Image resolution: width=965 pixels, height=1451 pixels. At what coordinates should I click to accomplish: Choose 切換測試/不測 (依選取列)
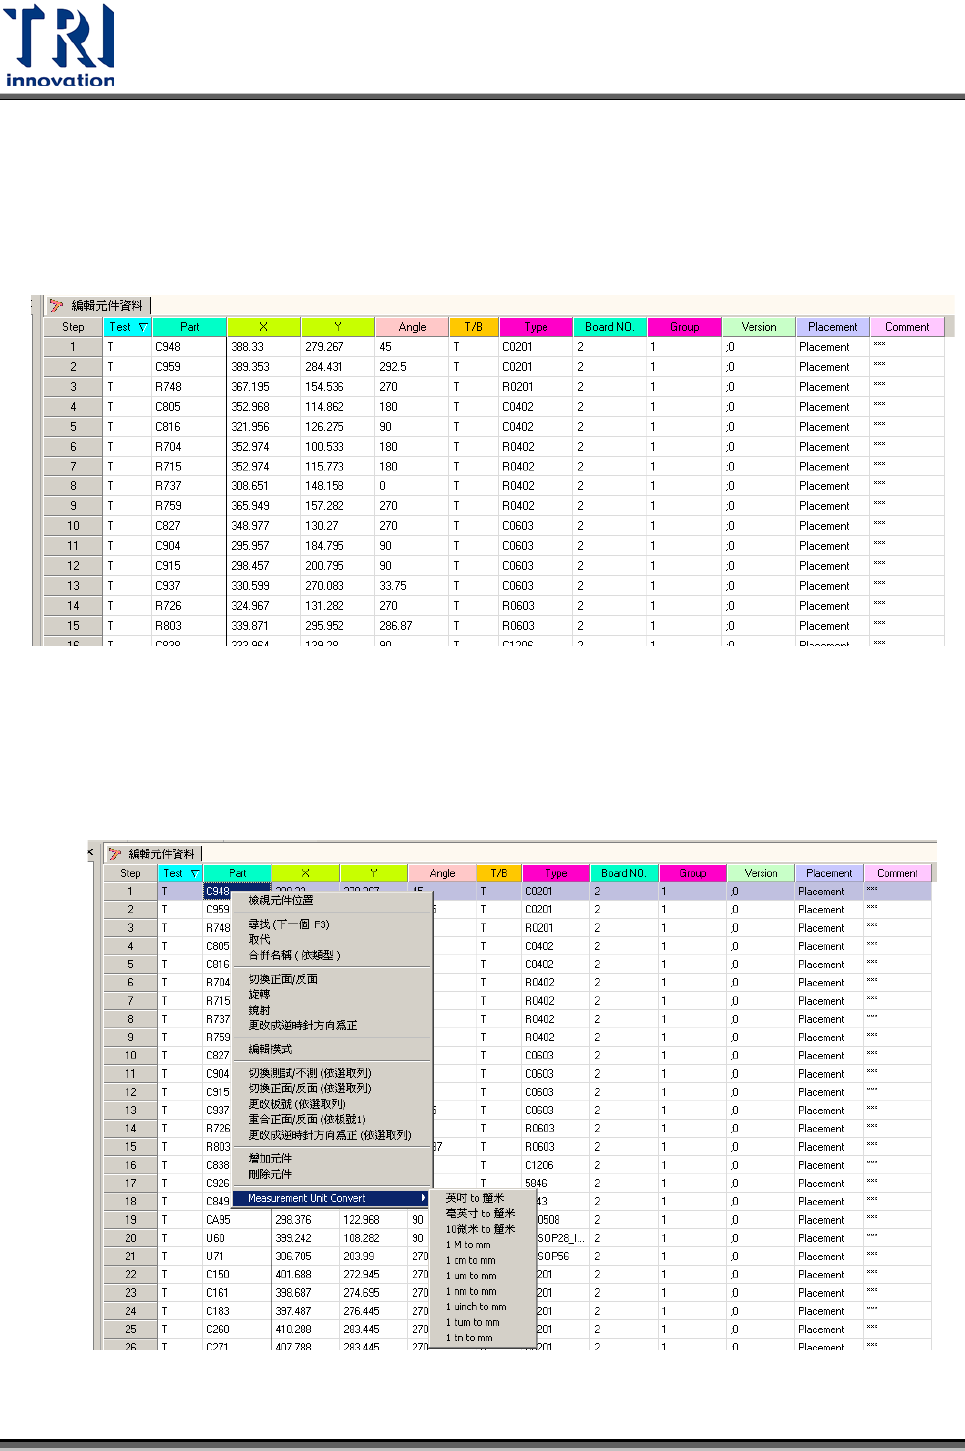point(310,1073)
